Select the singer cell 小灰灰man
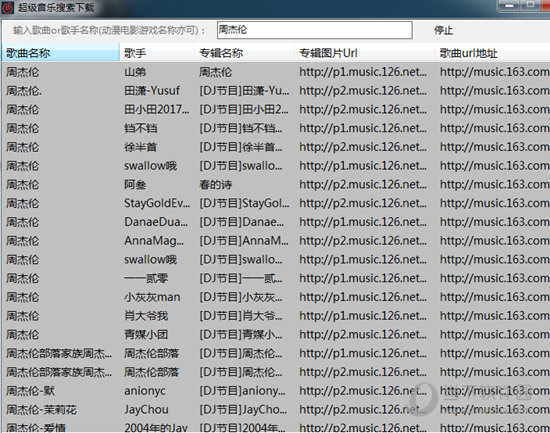550x433 pixels. 152,297
